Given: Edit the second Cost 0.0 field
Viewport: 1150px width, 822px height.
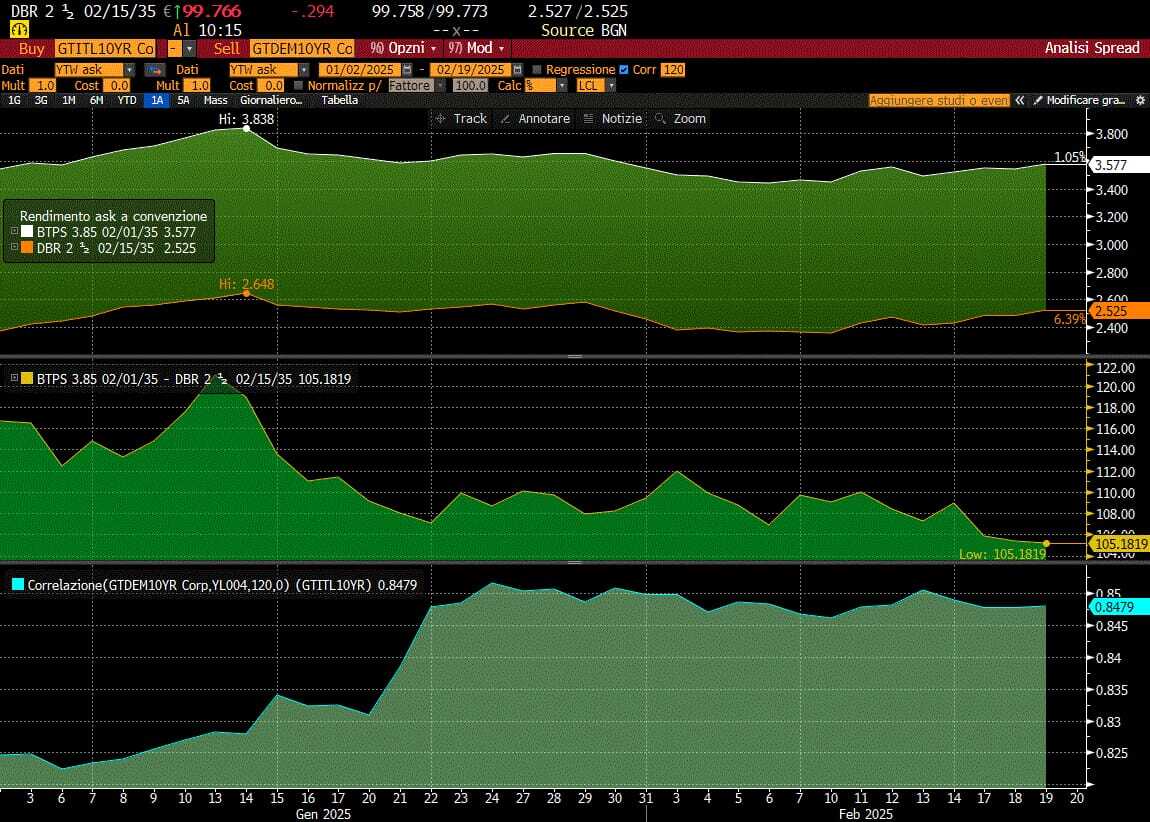Looking at the screenshot, I should tap(271, 86).
